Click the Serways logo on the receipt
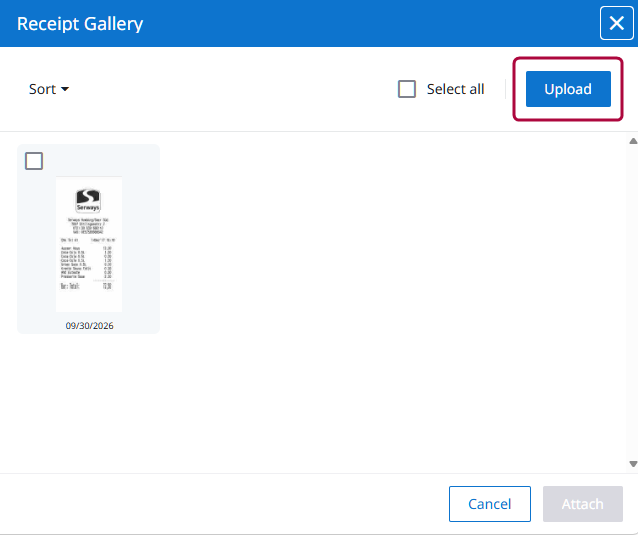 point(88,200)
